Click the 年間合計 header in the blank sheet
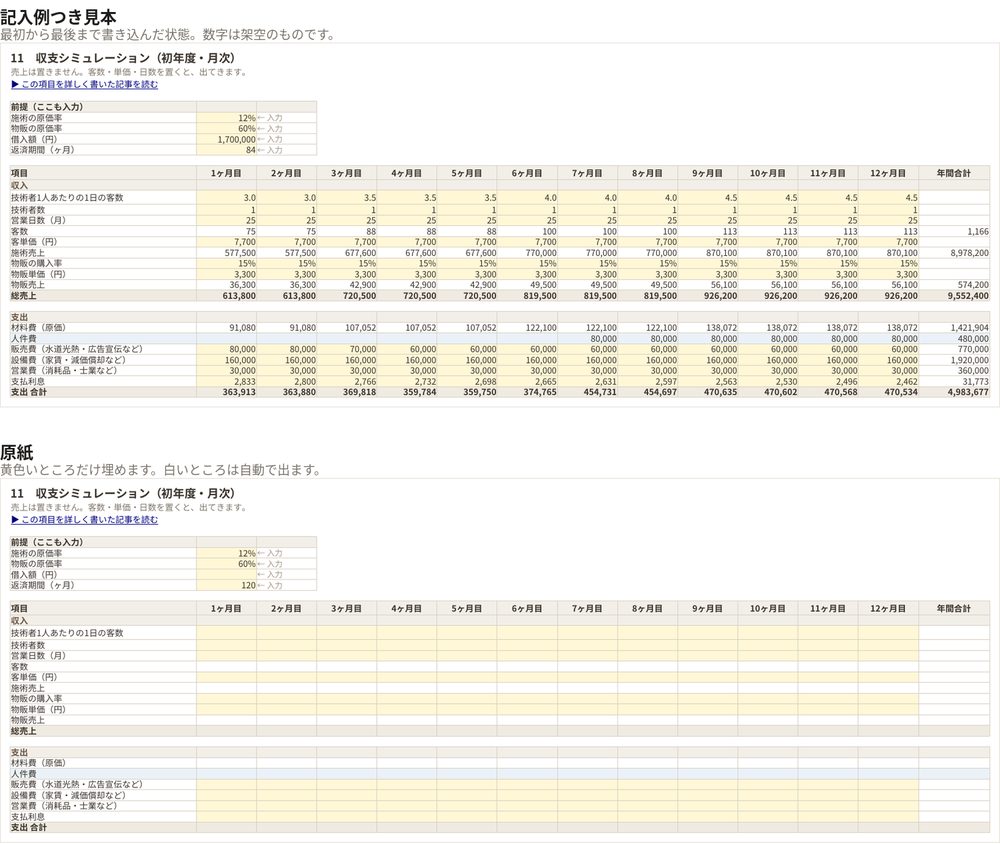 coord(953,609)
